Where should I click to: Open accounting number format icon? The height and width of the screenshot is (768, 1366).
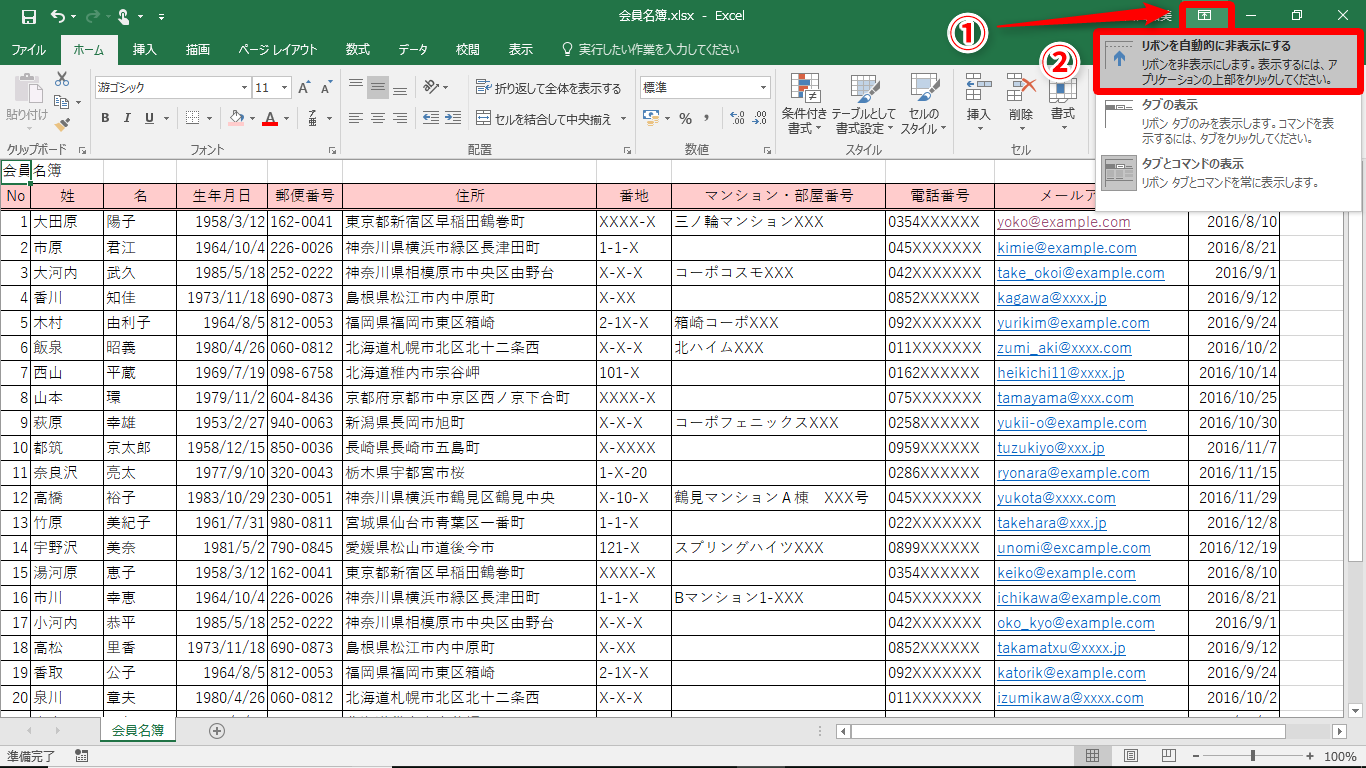651,118
